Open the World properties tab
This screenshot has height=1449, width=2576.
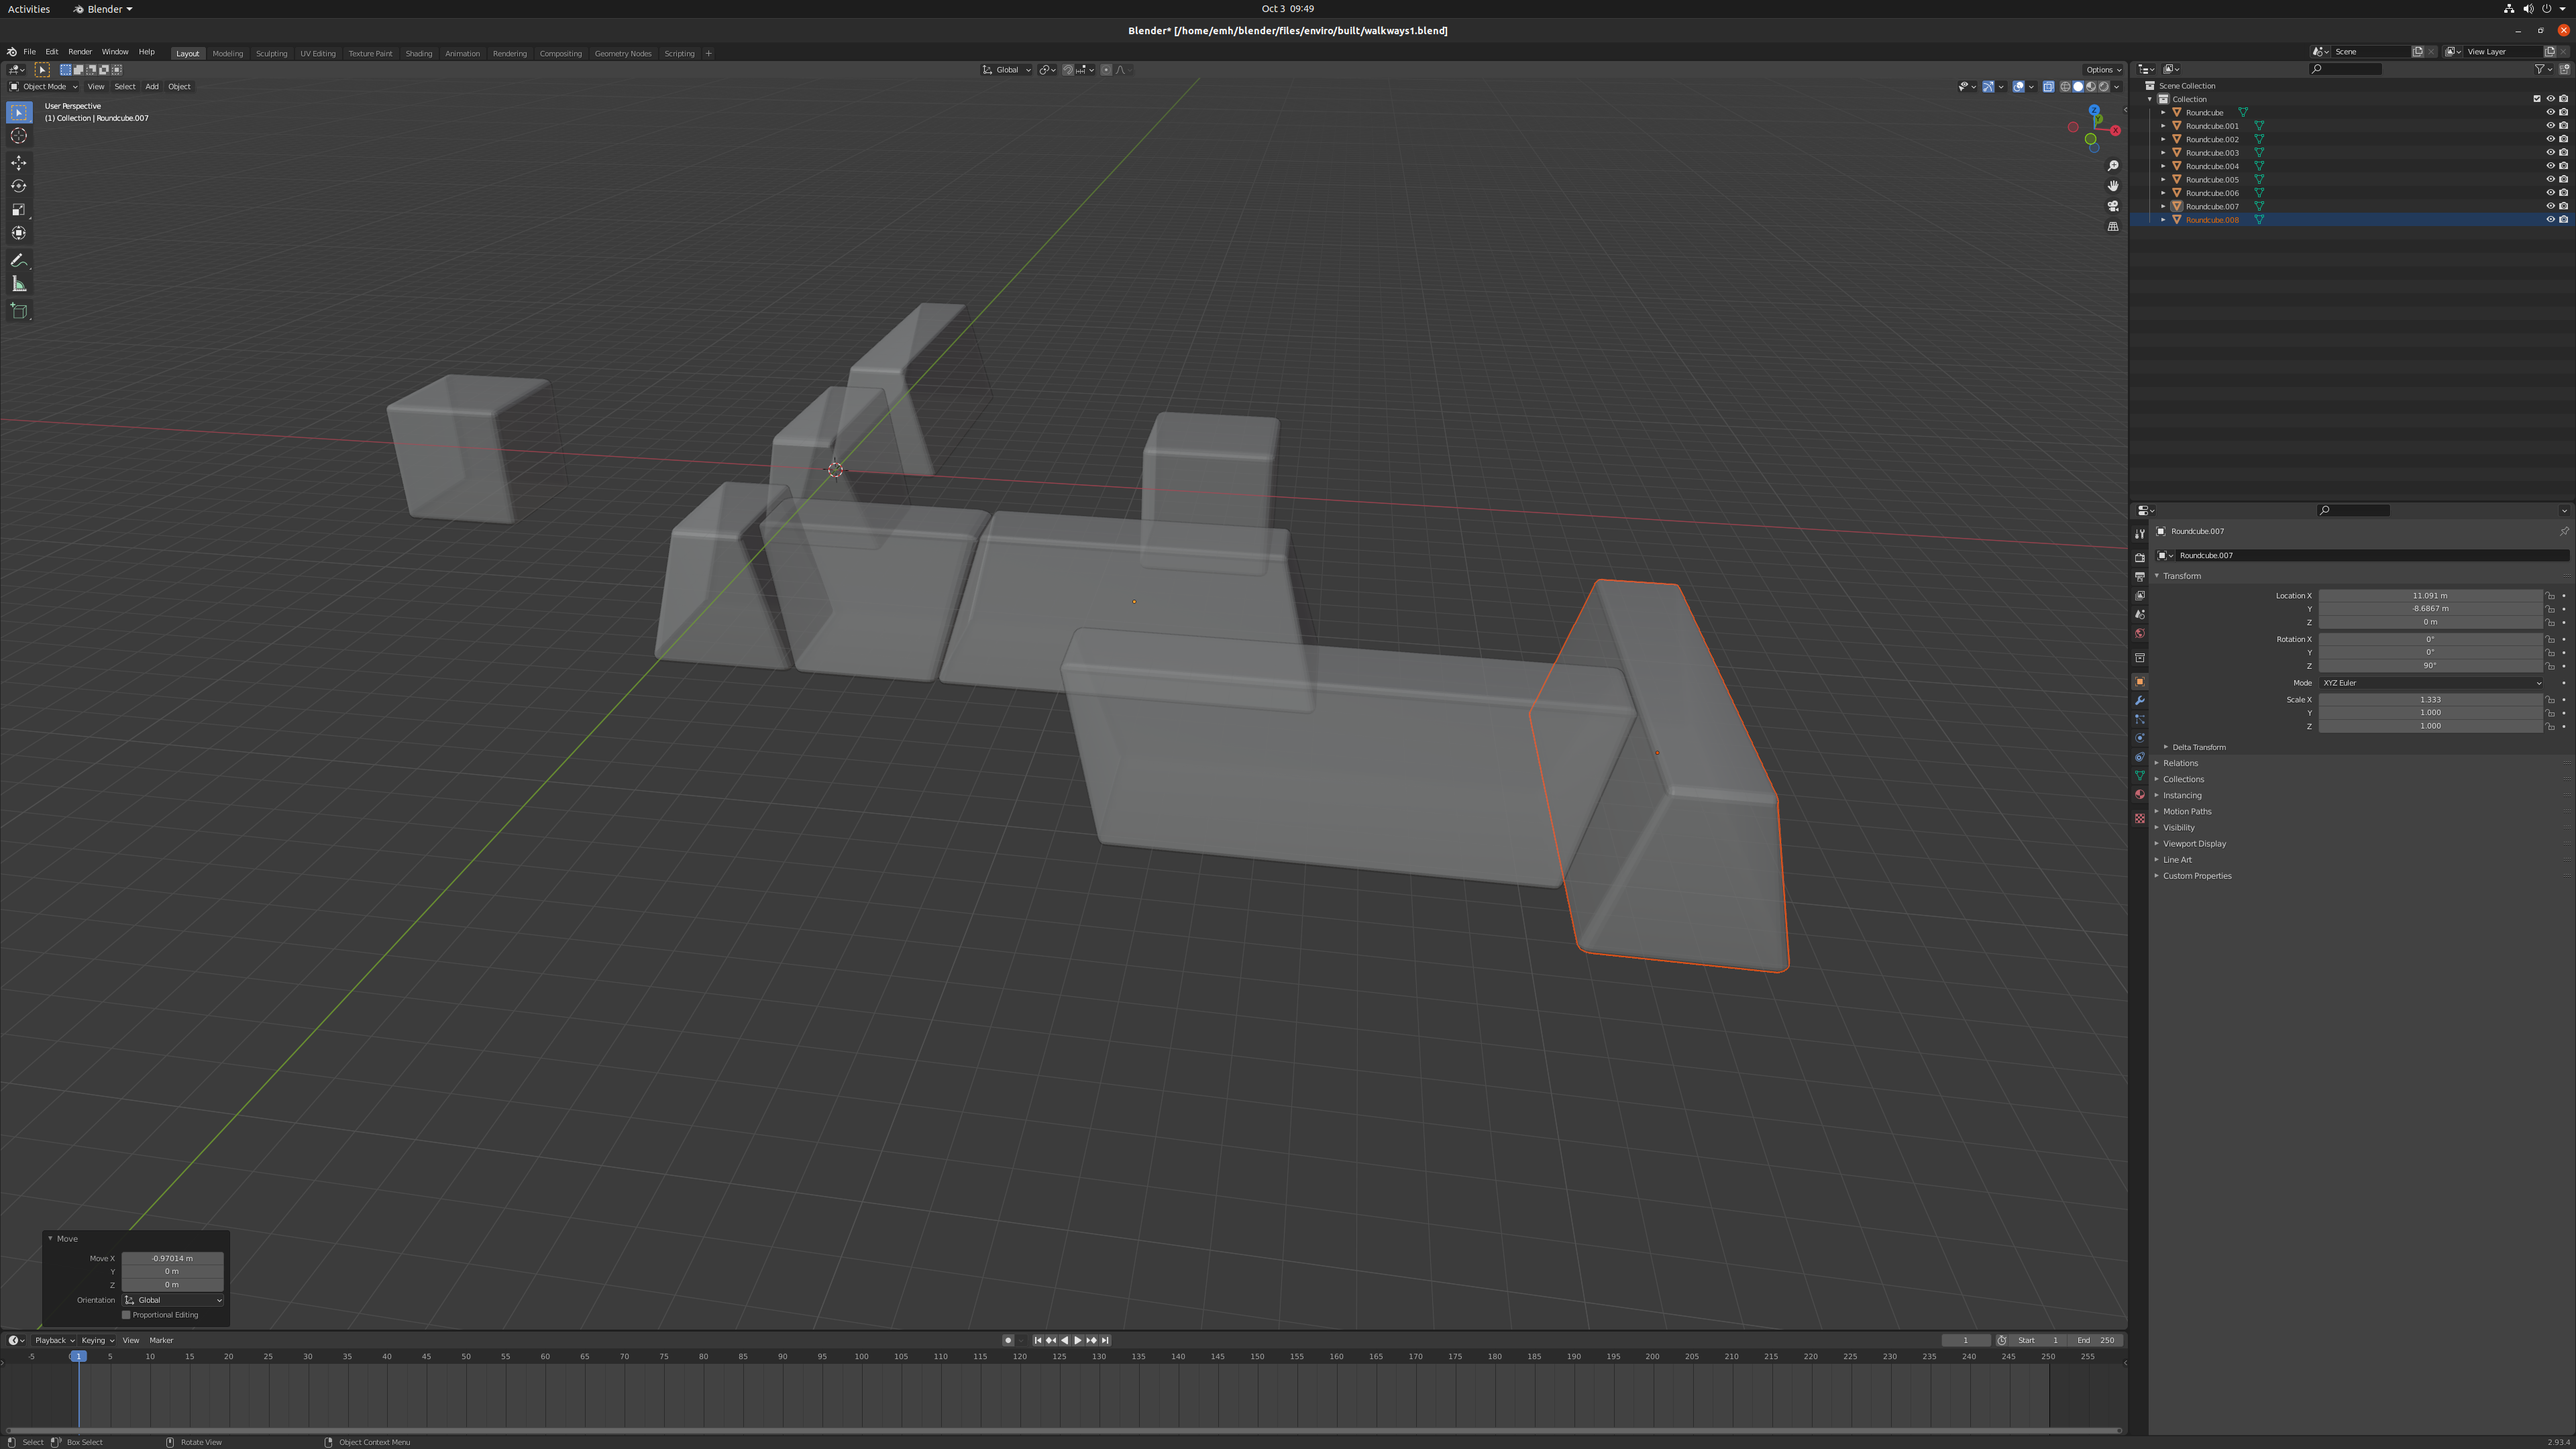[2140, 634]
